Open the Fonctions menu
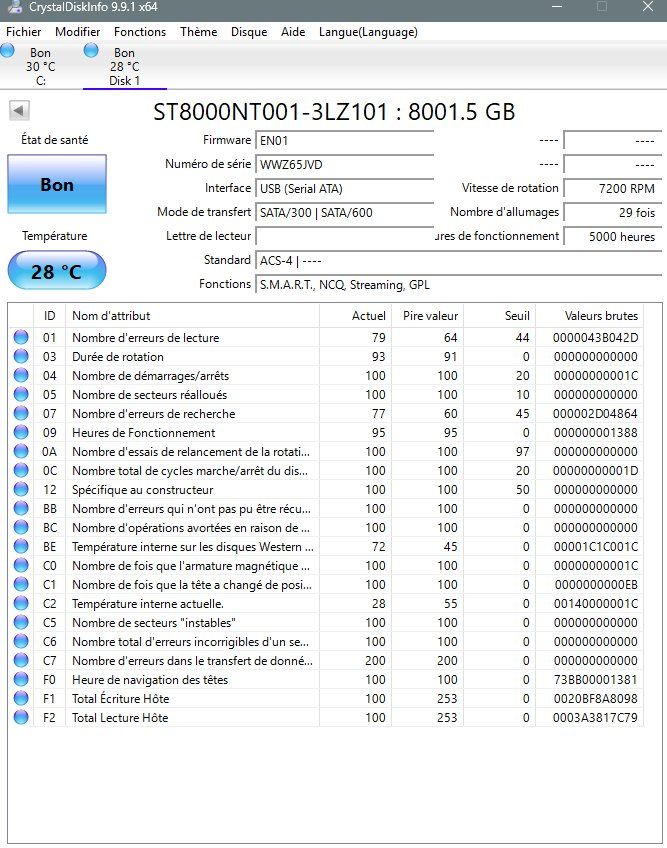The height and width of the screenshot is (848, 667). pos(140,32)
